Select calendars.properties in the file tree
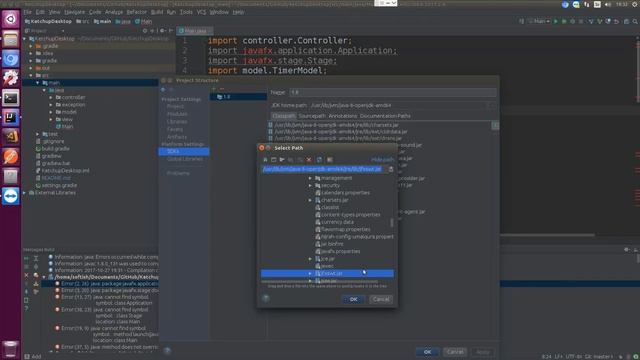The image size is (640, 360). (x=342, y=193)
